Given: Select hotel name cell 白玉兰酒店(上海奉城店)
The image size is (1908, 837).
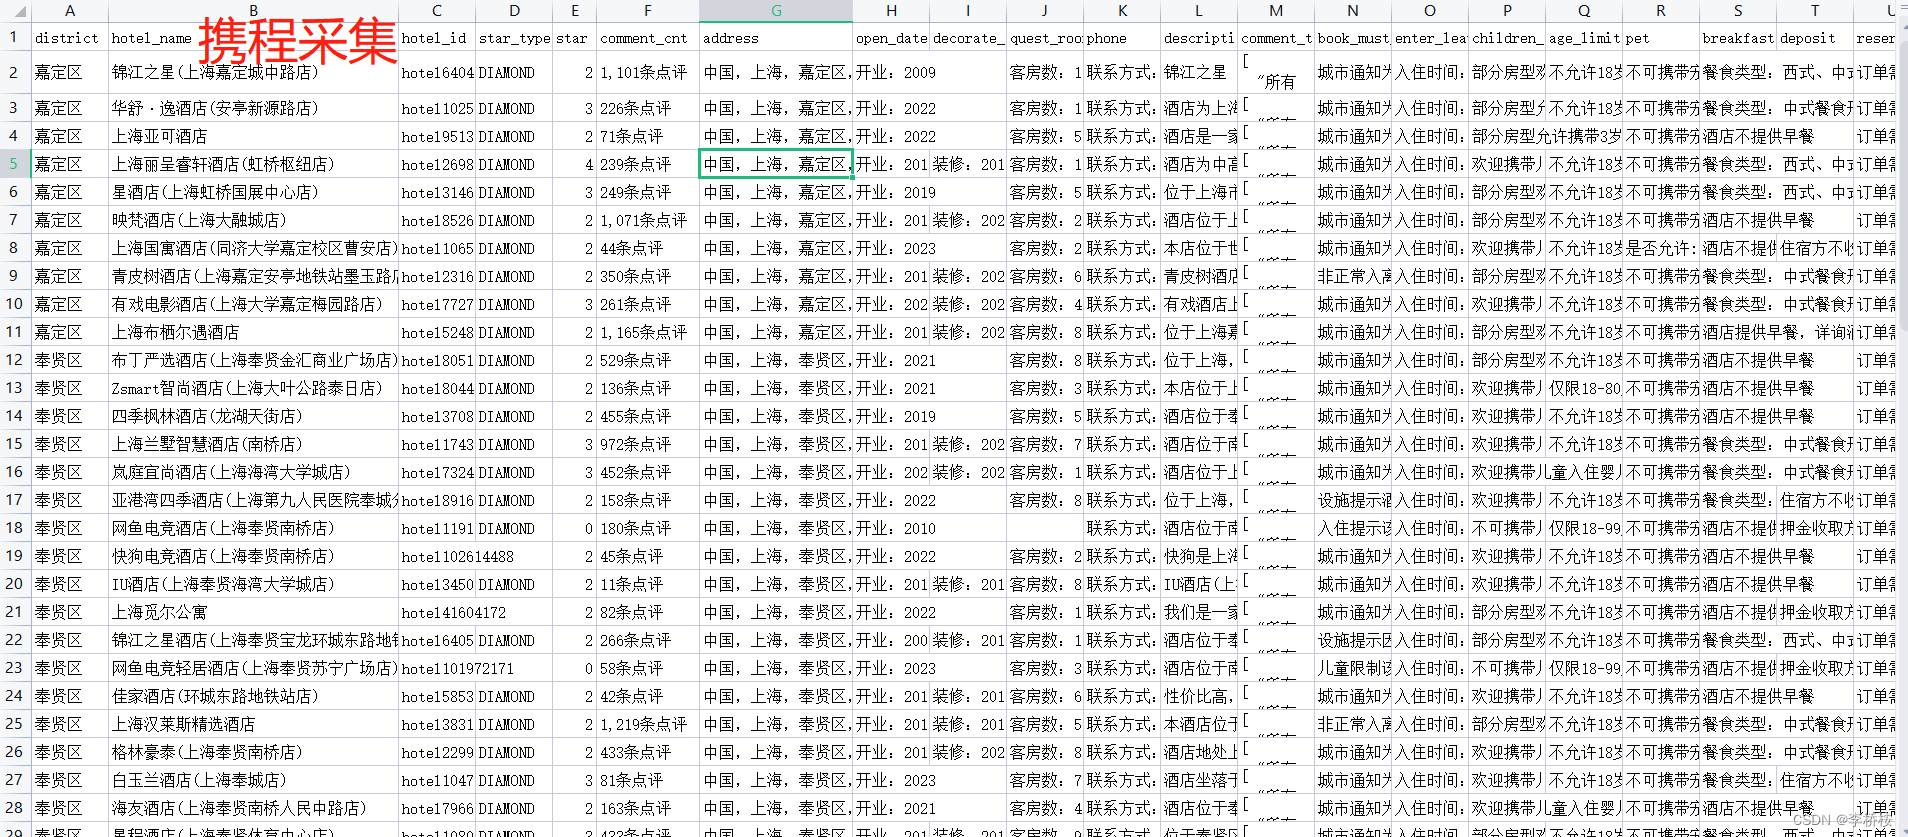Looking at the screenshot, I should (253, 780).
